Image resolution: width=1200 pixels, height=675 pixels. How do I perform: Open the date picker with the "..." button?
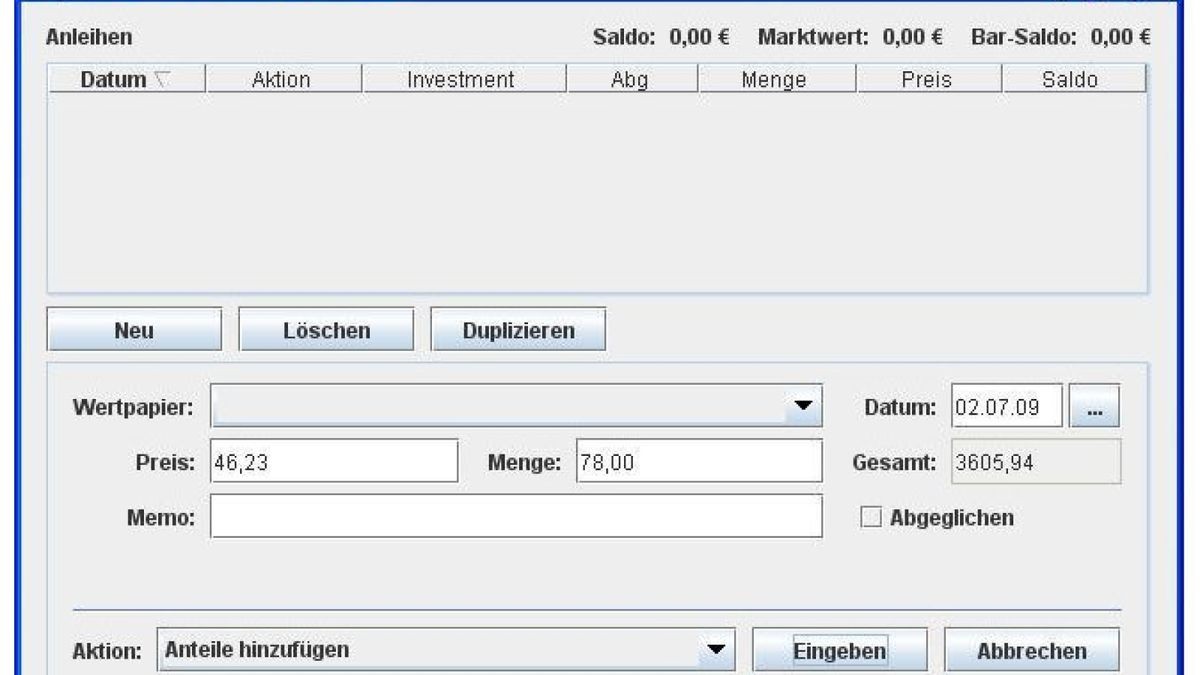(x=1095, y=406)
